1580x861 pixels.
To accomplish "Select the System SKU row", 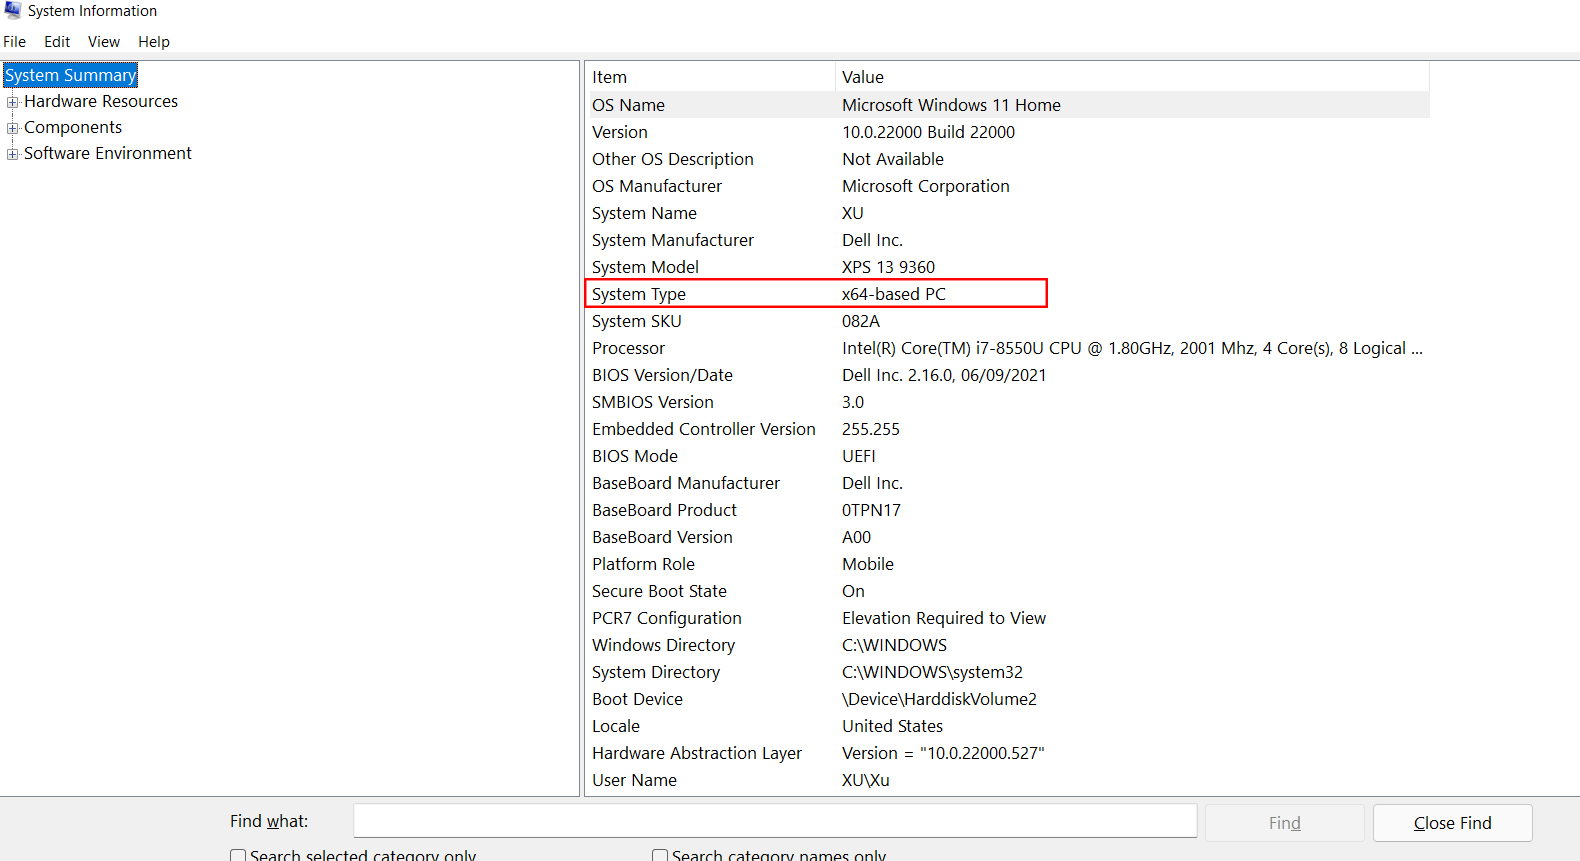I will pyautogui.click(x=1008, y=321).
